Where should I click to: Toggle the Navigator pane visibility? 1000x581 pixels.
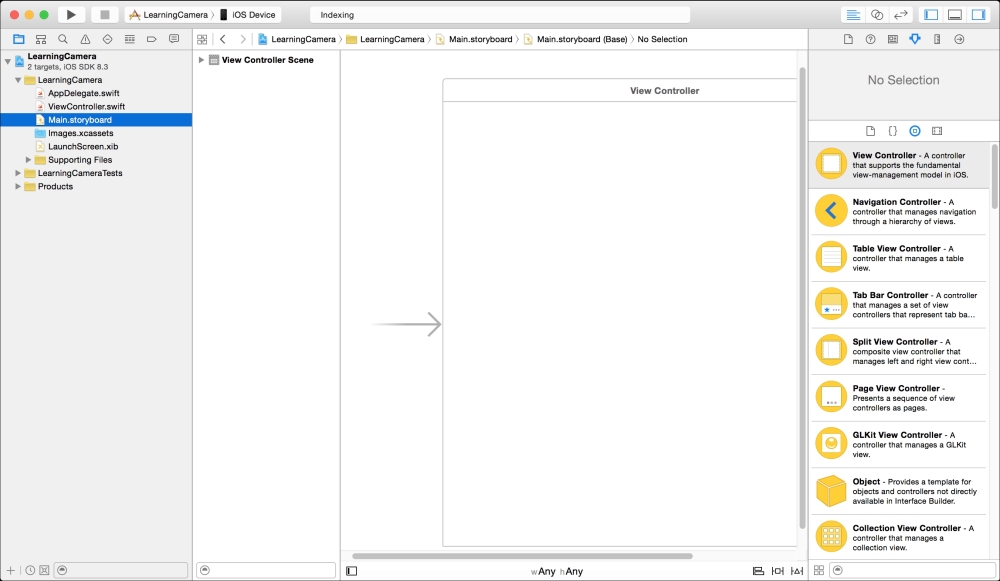[x=931, y=15]
